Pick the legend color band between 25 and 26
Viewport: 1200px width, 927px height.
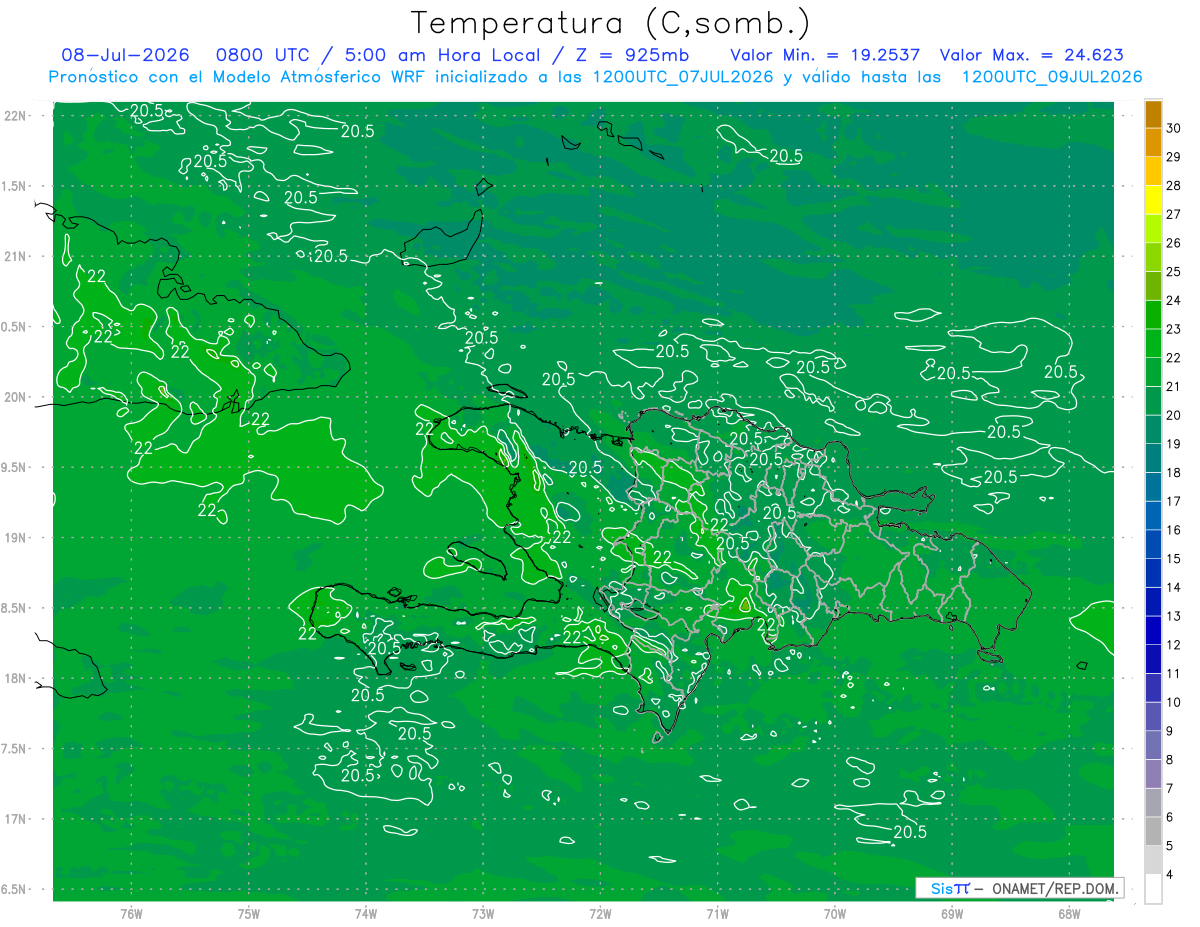coord(1153,258)
